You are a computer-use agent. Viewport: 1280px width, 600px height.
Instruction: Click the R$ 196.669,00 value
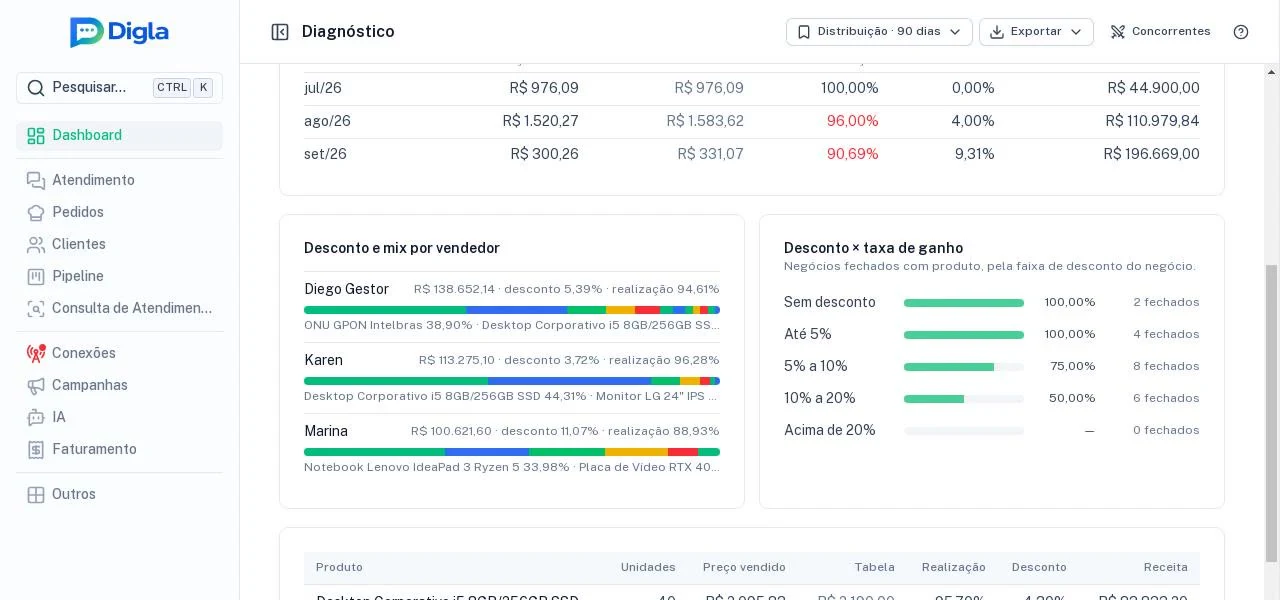click(1151, 155)
